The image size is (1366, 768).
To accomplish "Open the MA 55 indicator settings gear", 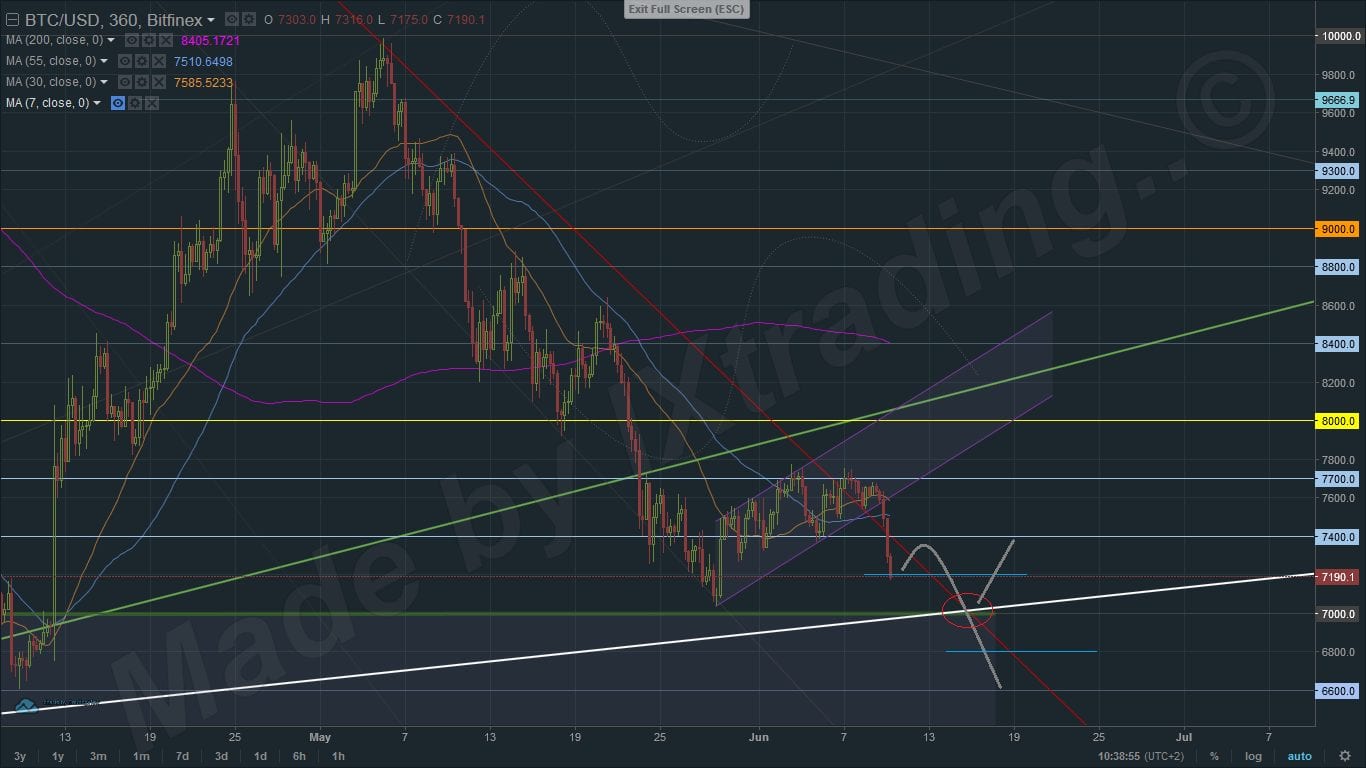I will click(x=141, y=61).
